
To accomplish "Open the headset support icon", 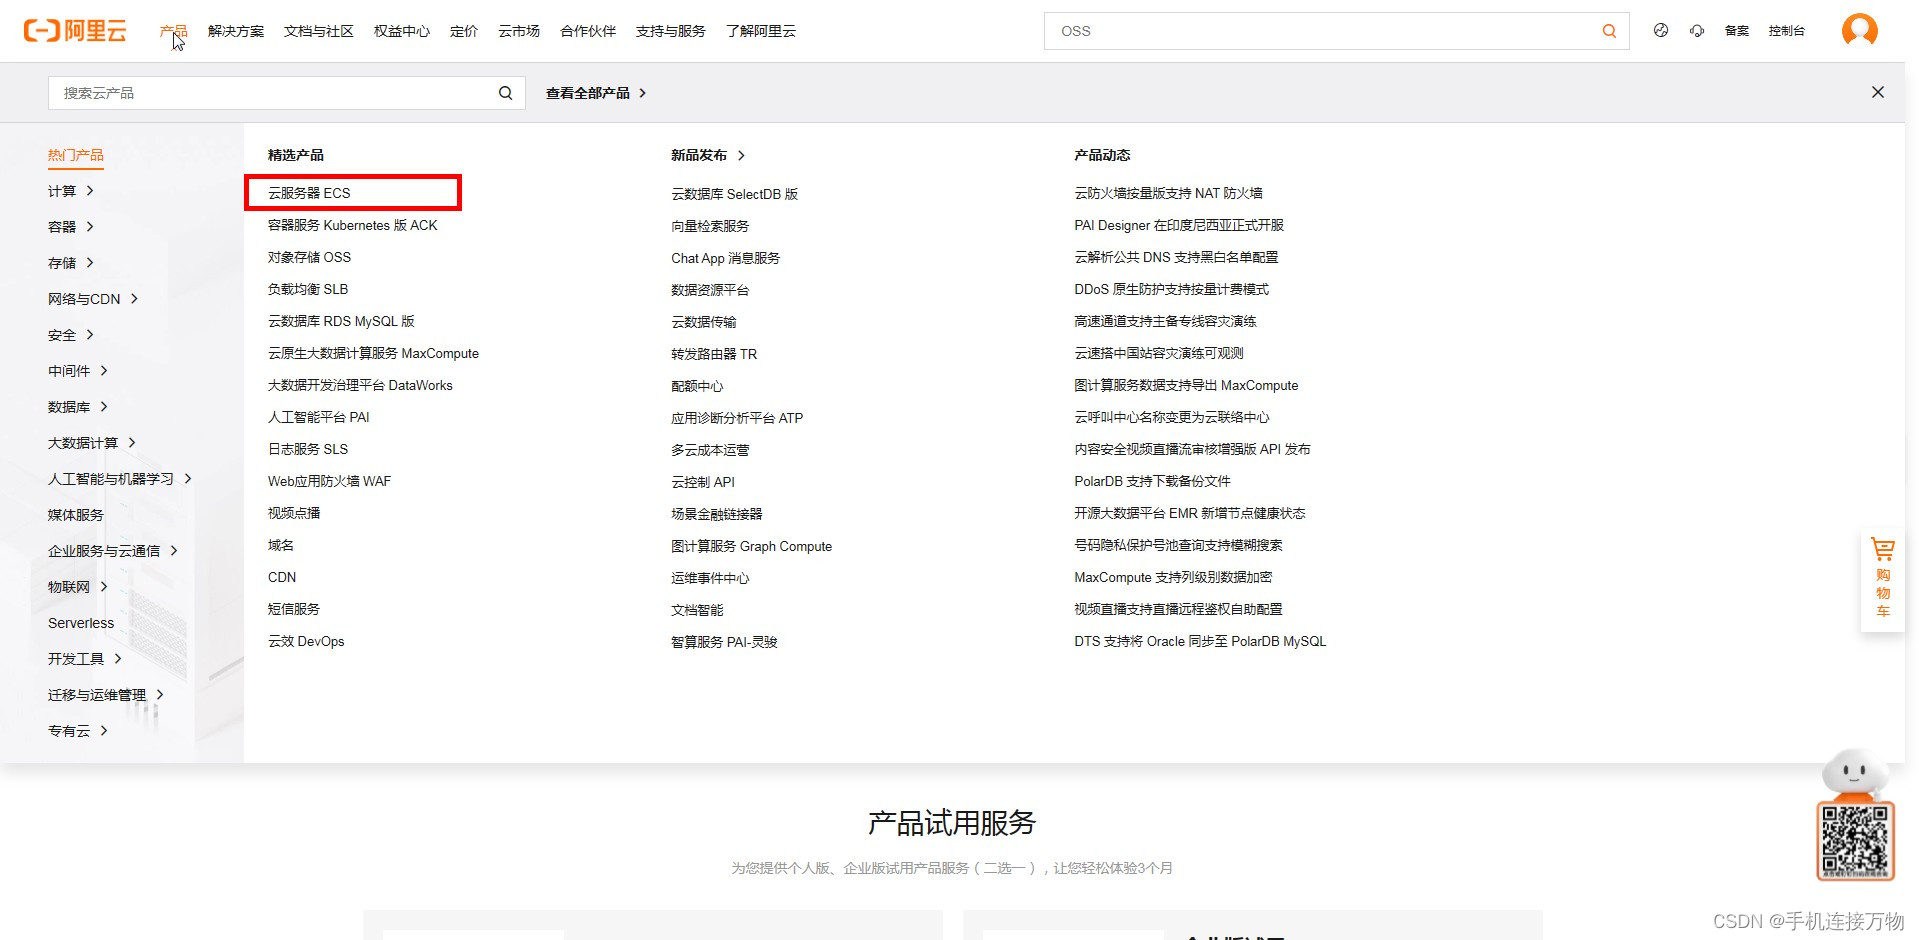I will pyautogui.click(x=1697, y=31).
